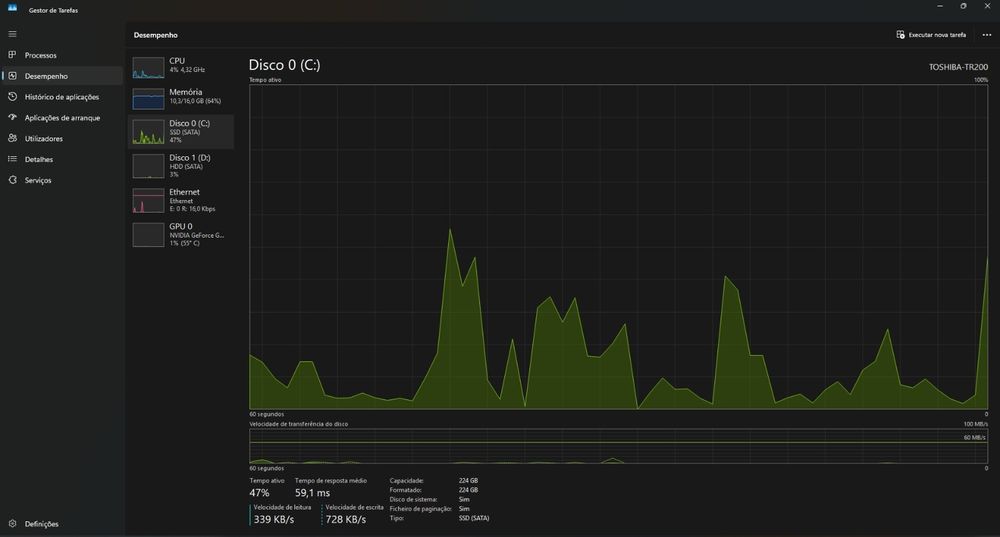The height and width of the screenshot is (537, 1000).
Task: Choose Disco 1 (D:) HDD entry
Action: (181, 166)
